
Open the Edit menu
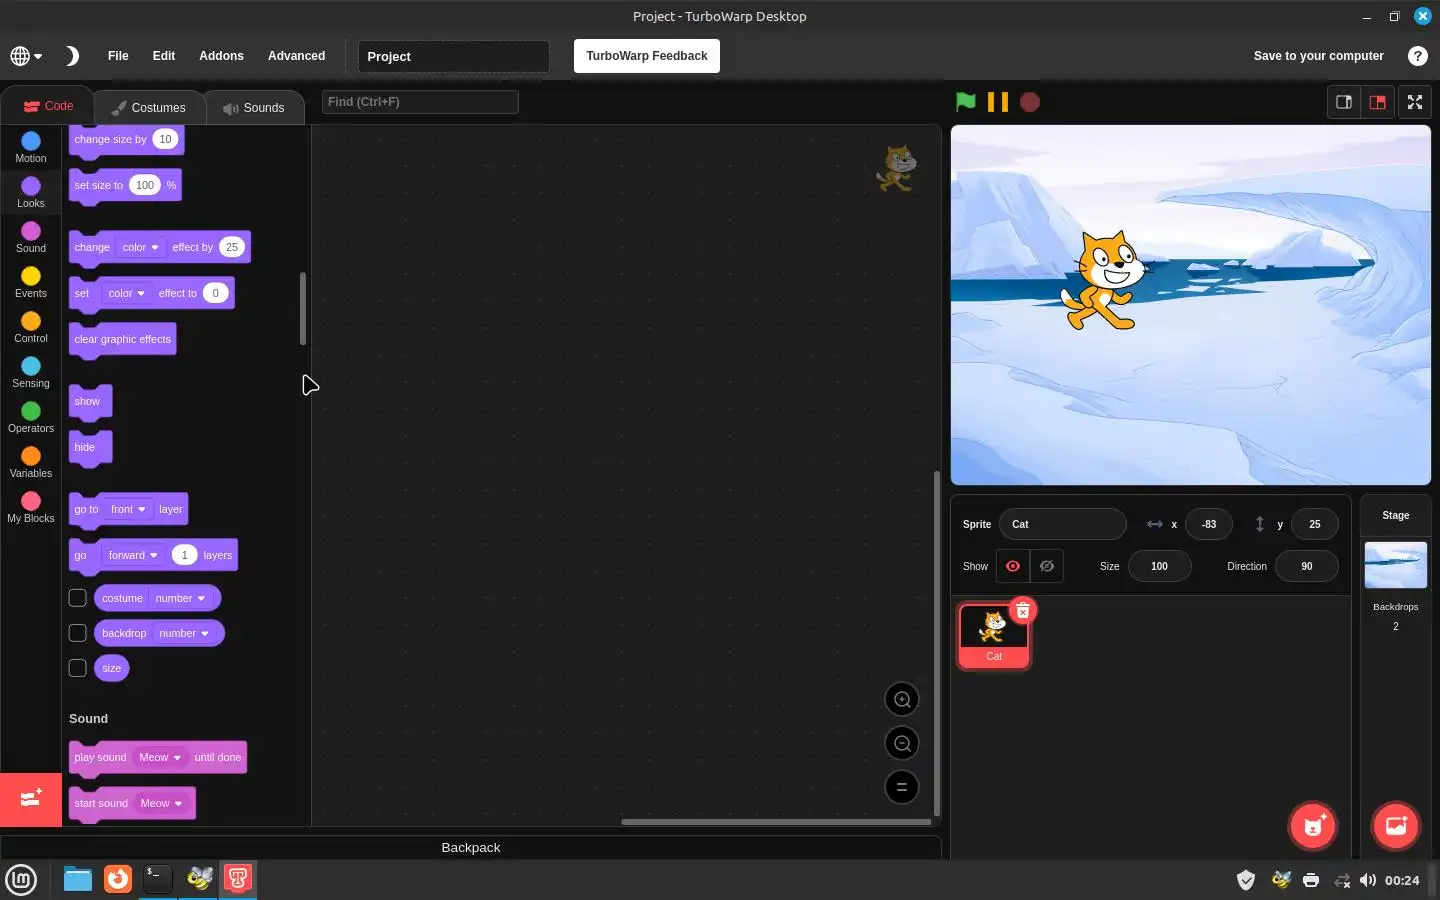(164, 56)
